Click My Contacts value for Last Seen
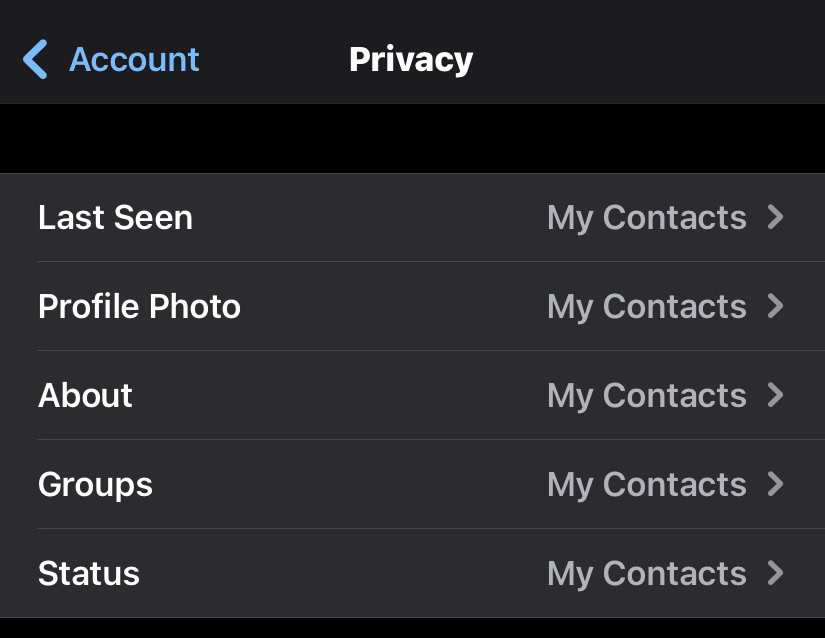The image size is (825, 638). pos(646,218)
